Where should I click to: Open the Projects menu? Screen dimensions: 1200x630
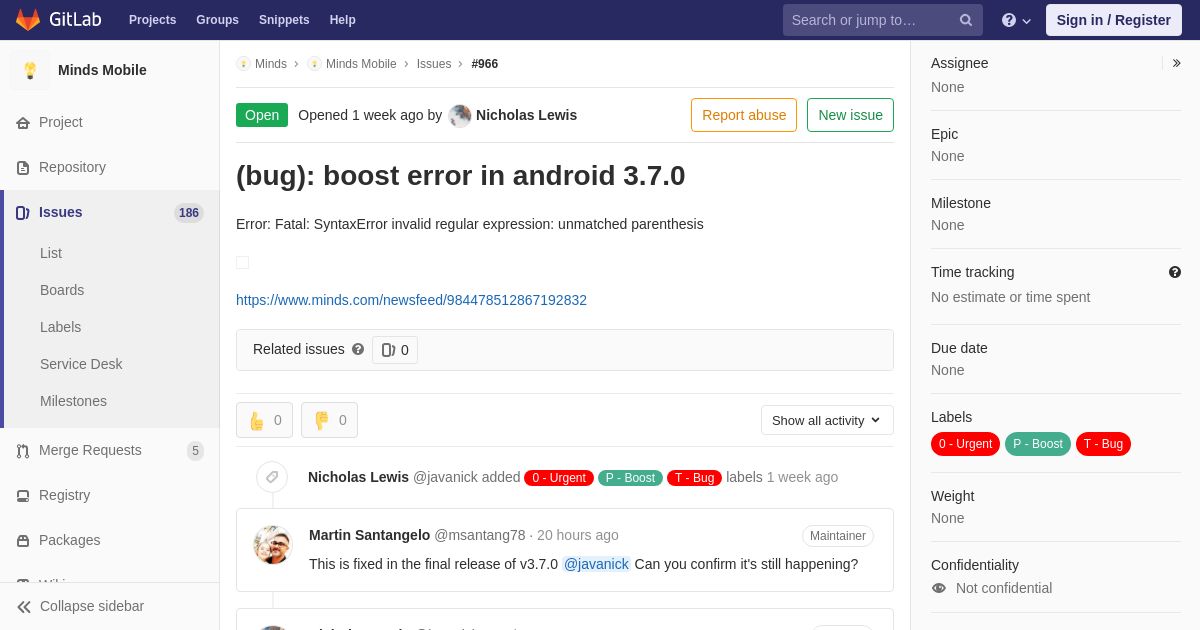[x=152, y=20]
